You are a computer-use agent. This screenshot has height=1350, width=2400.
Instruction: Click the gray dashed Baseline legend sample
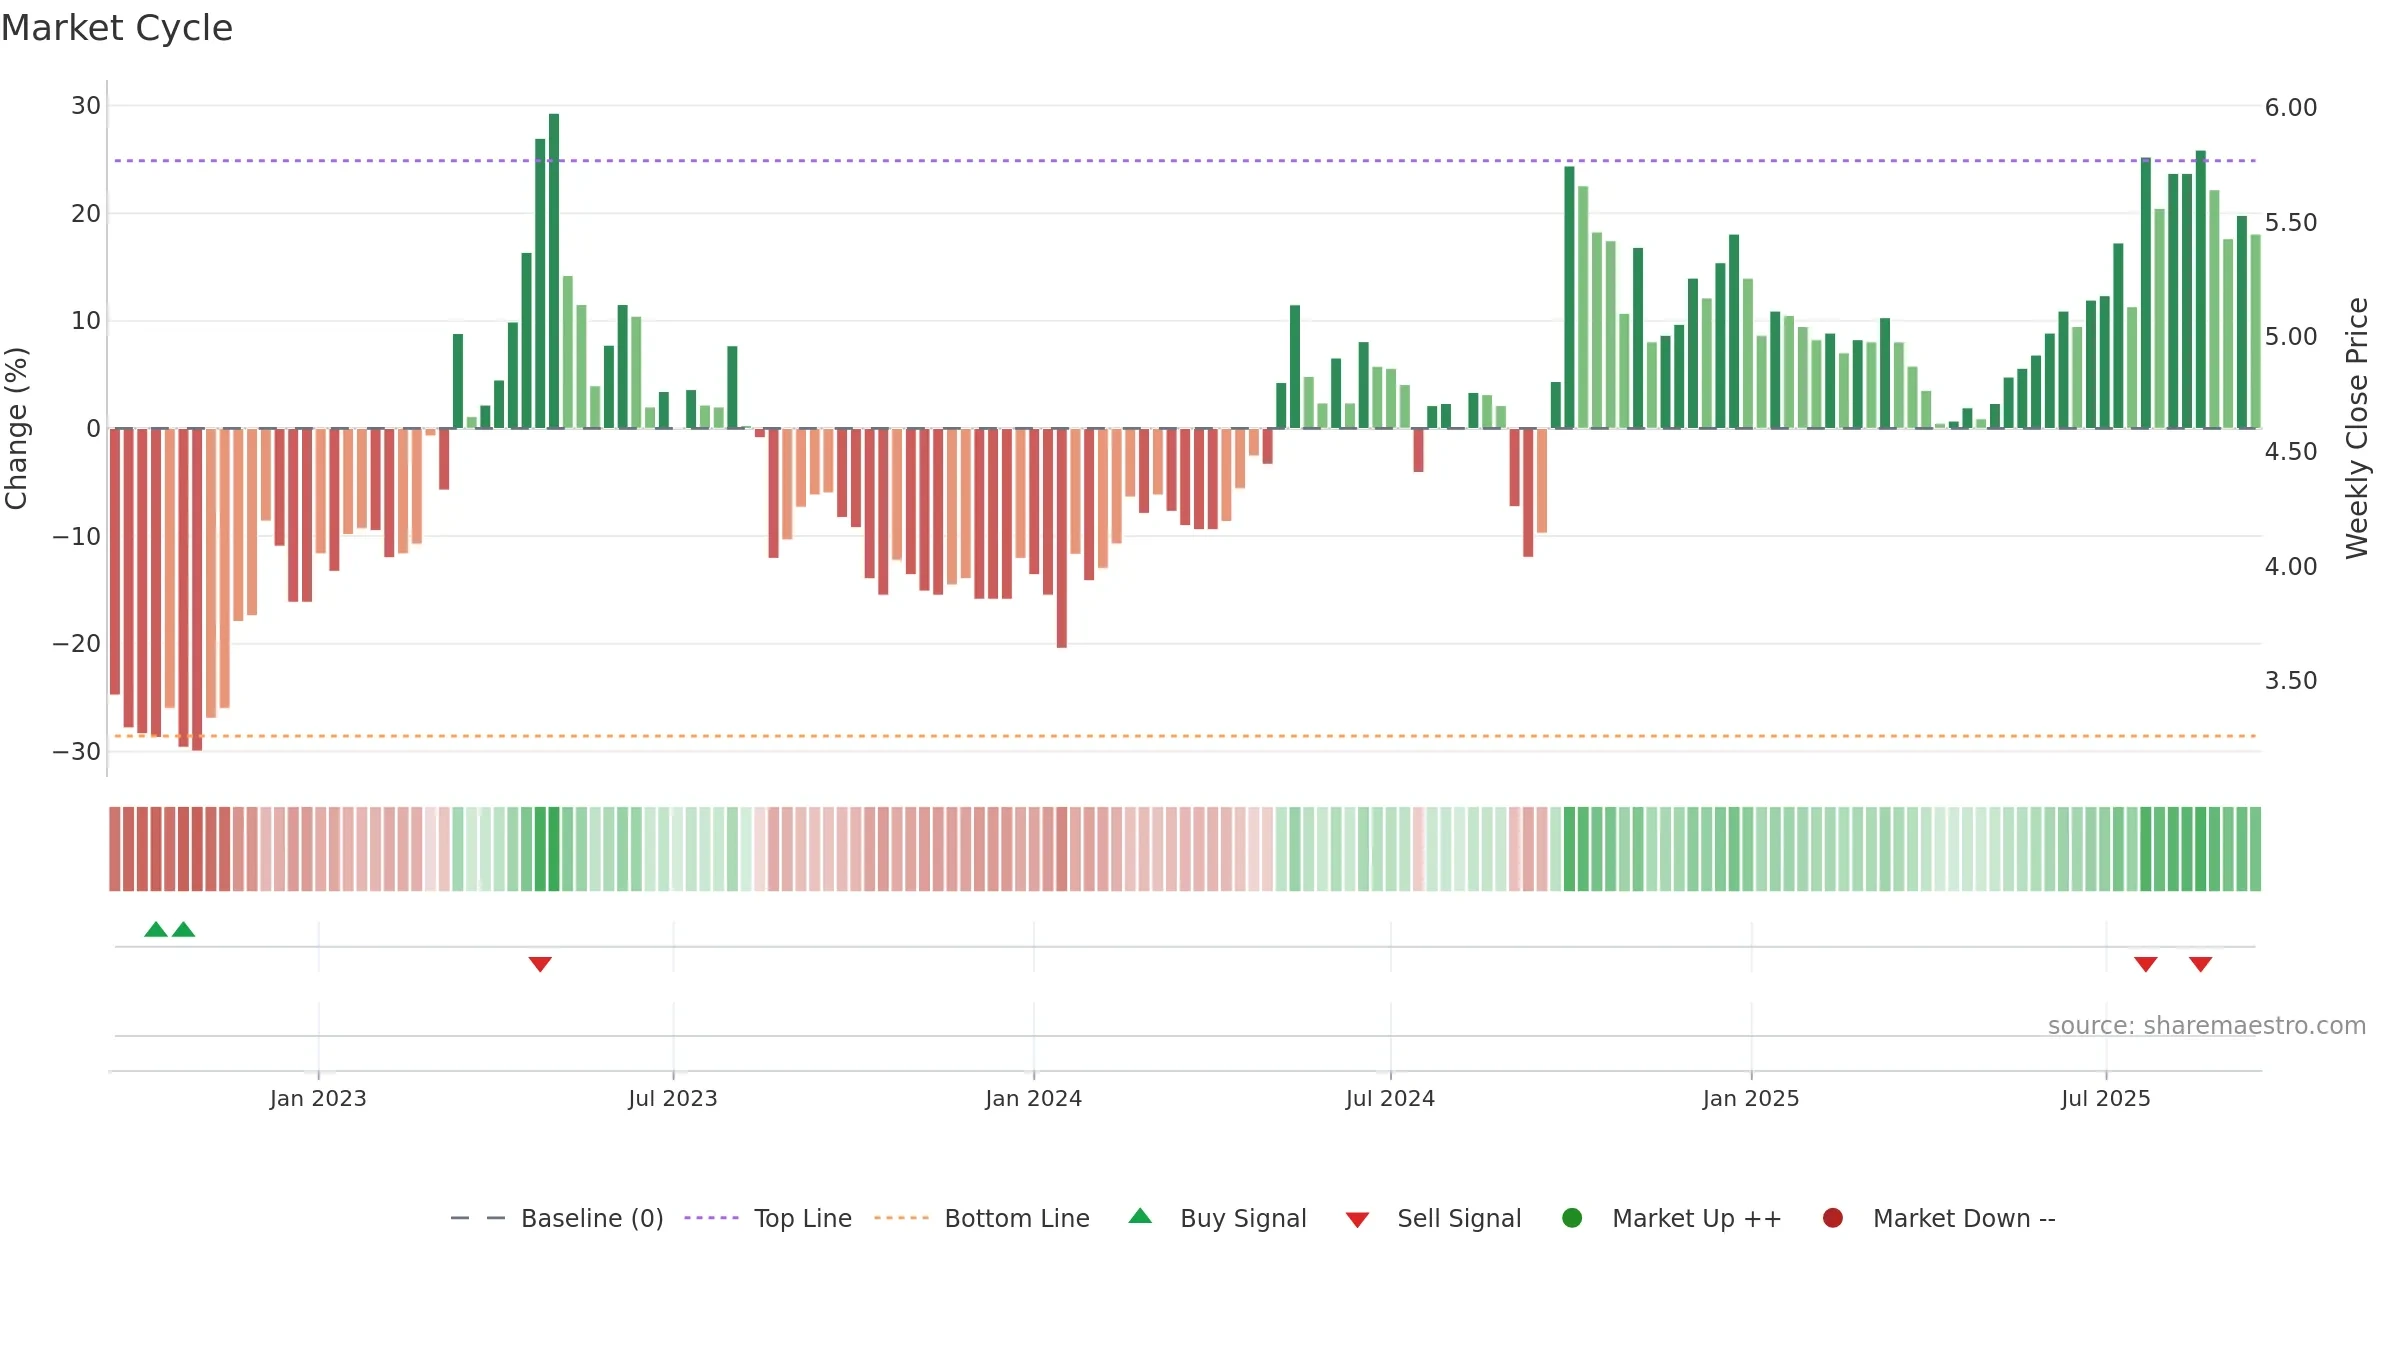tap(478, 1218)
